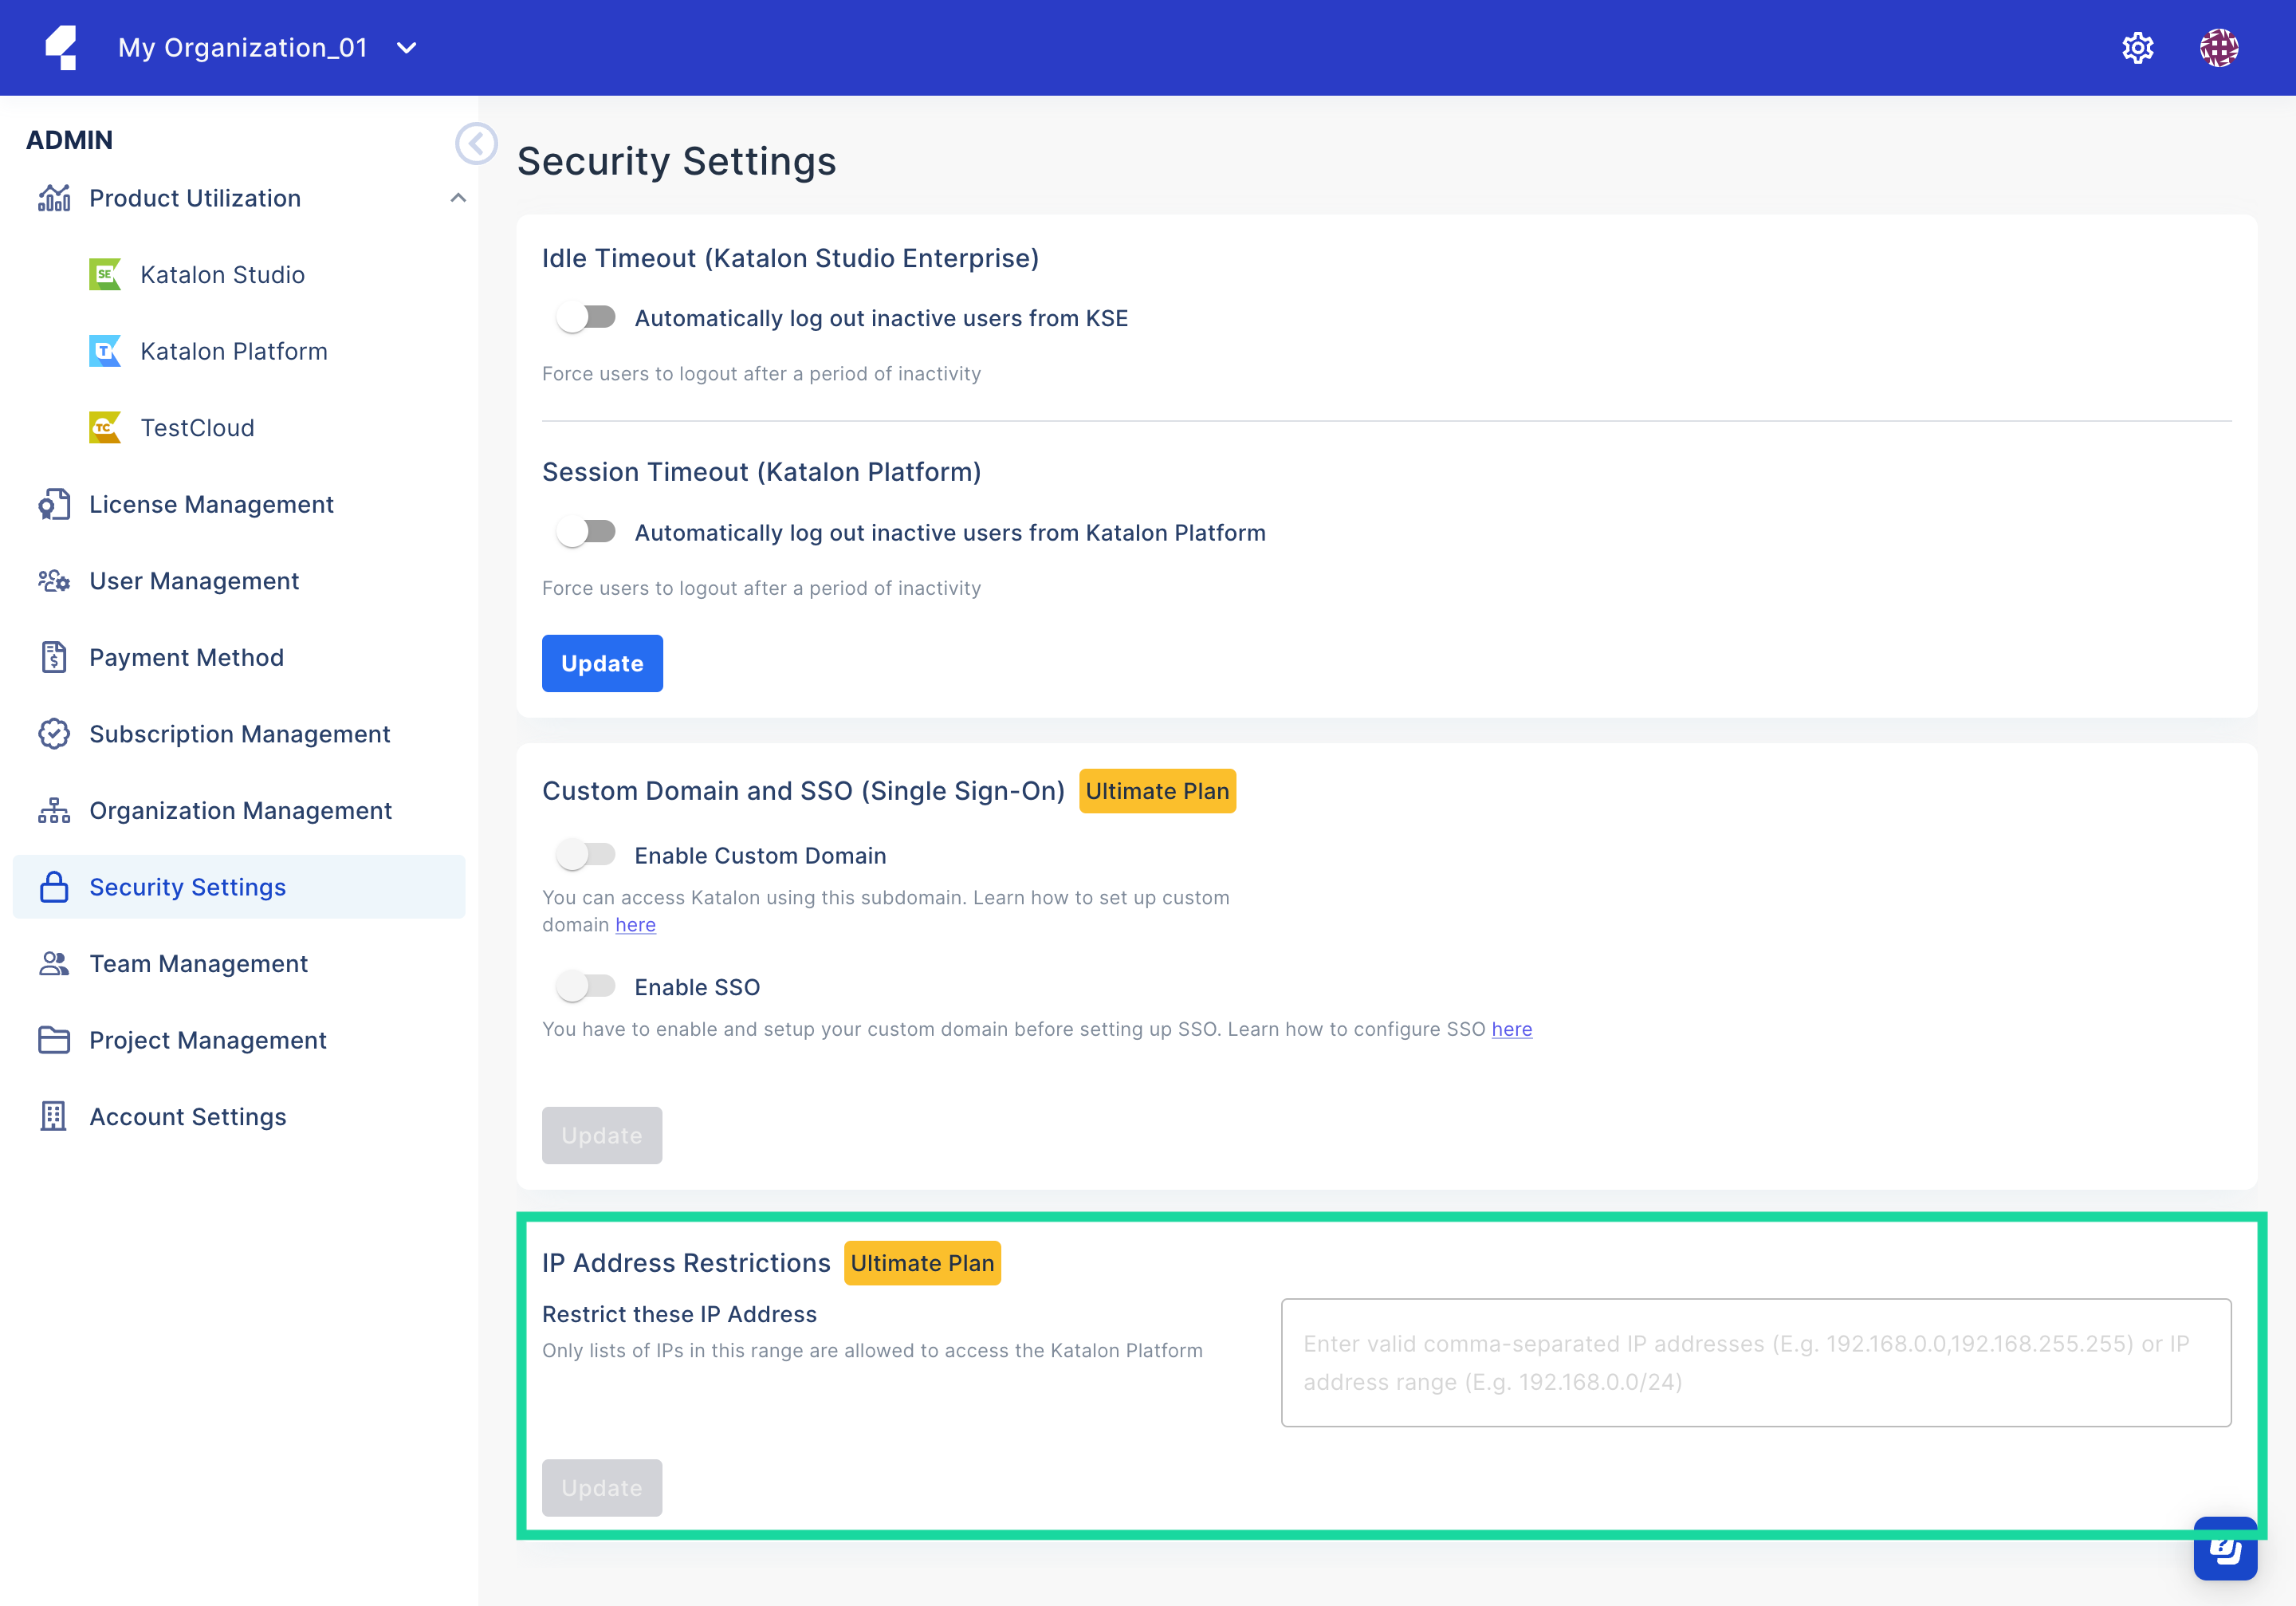This screenshot has width=2296, height=1606.
Task: Click the SSO Ultimate Plan badge
Action: pyautogui.click(x=1157, y=791)
